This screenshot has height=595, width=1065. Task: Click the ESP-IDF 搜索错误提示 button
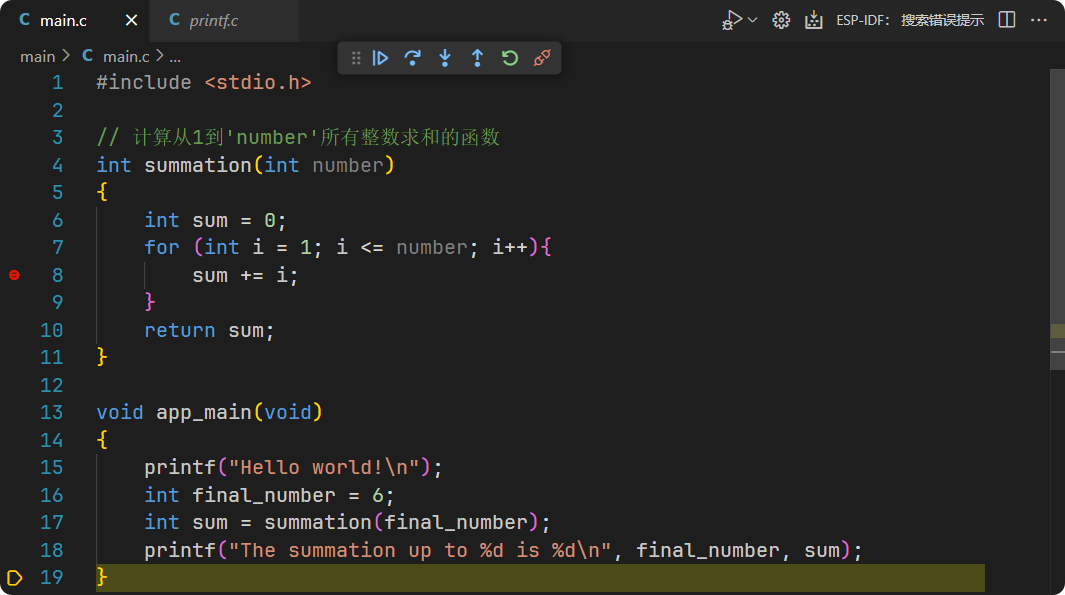(x=910, y=20)
